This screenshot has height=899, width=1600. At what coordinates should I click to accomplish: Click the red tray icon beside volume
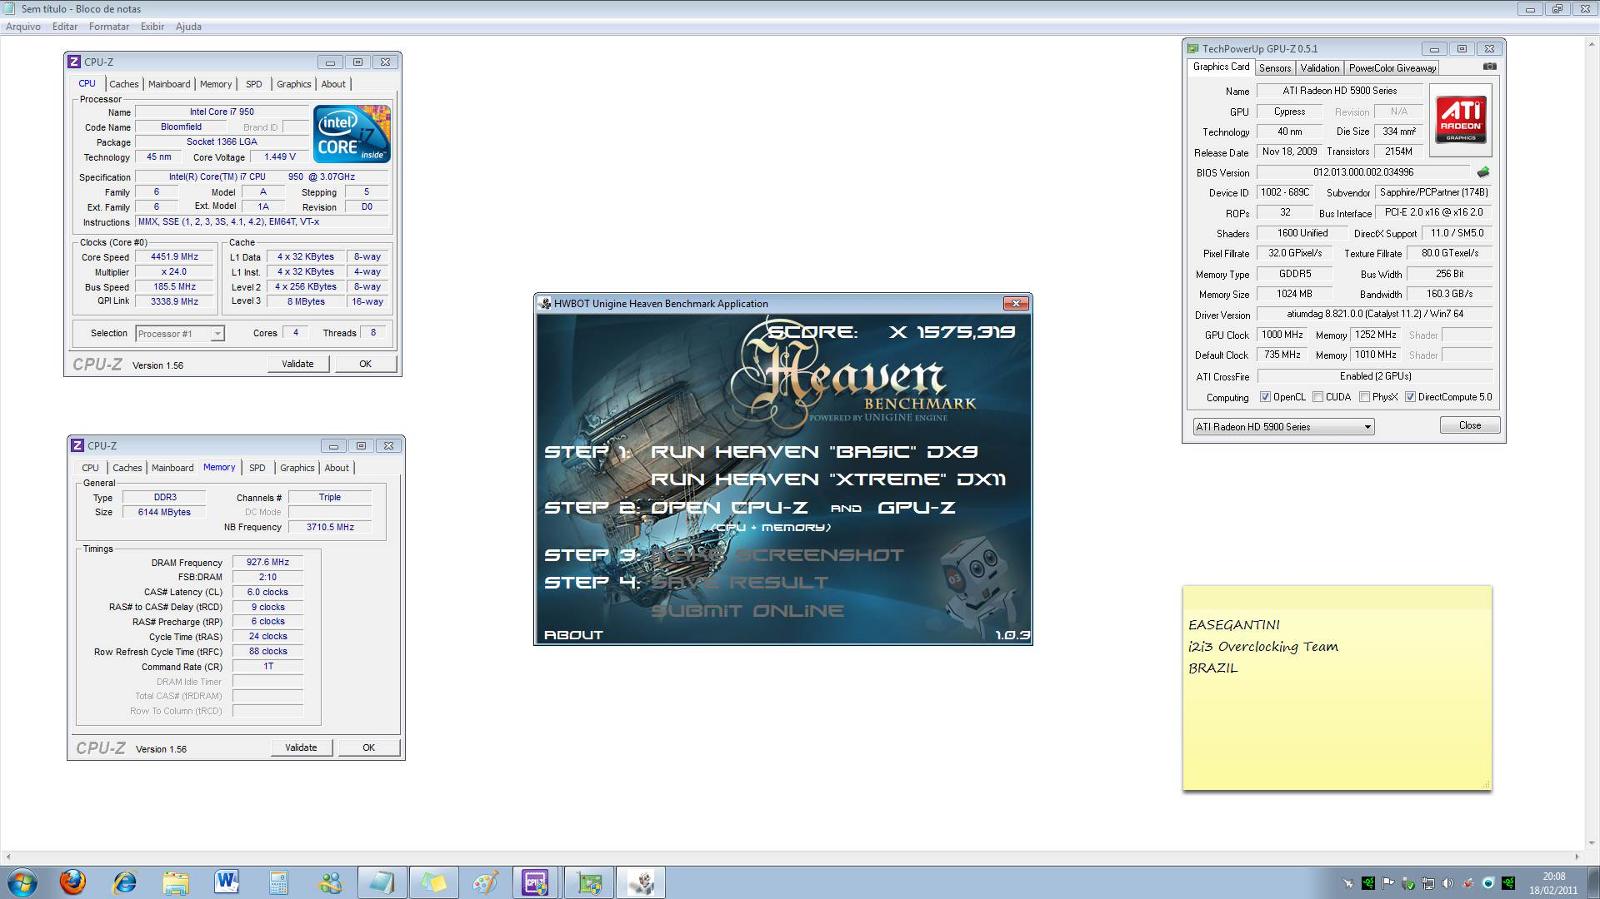(x=1468, y=883)
